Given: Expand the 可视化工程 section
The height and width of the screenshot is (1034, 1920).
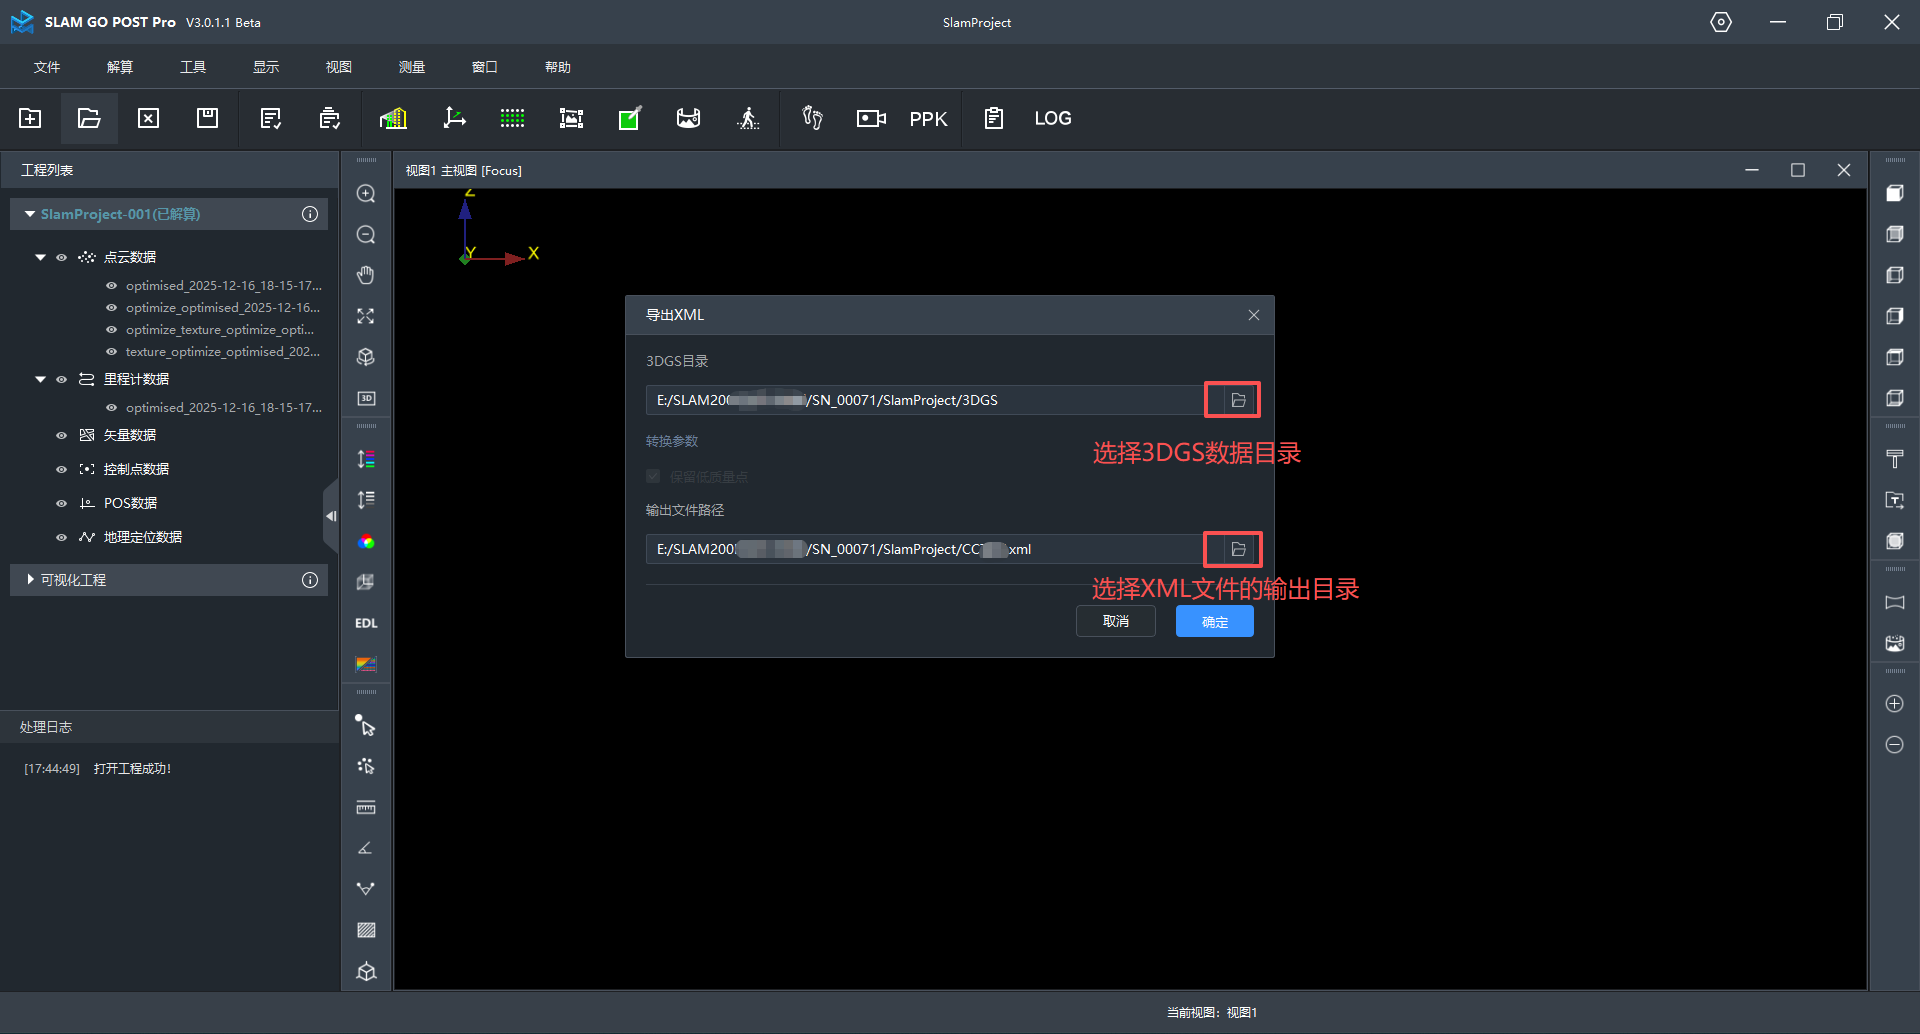Looking at the screenshot, I should click(30, 580).
